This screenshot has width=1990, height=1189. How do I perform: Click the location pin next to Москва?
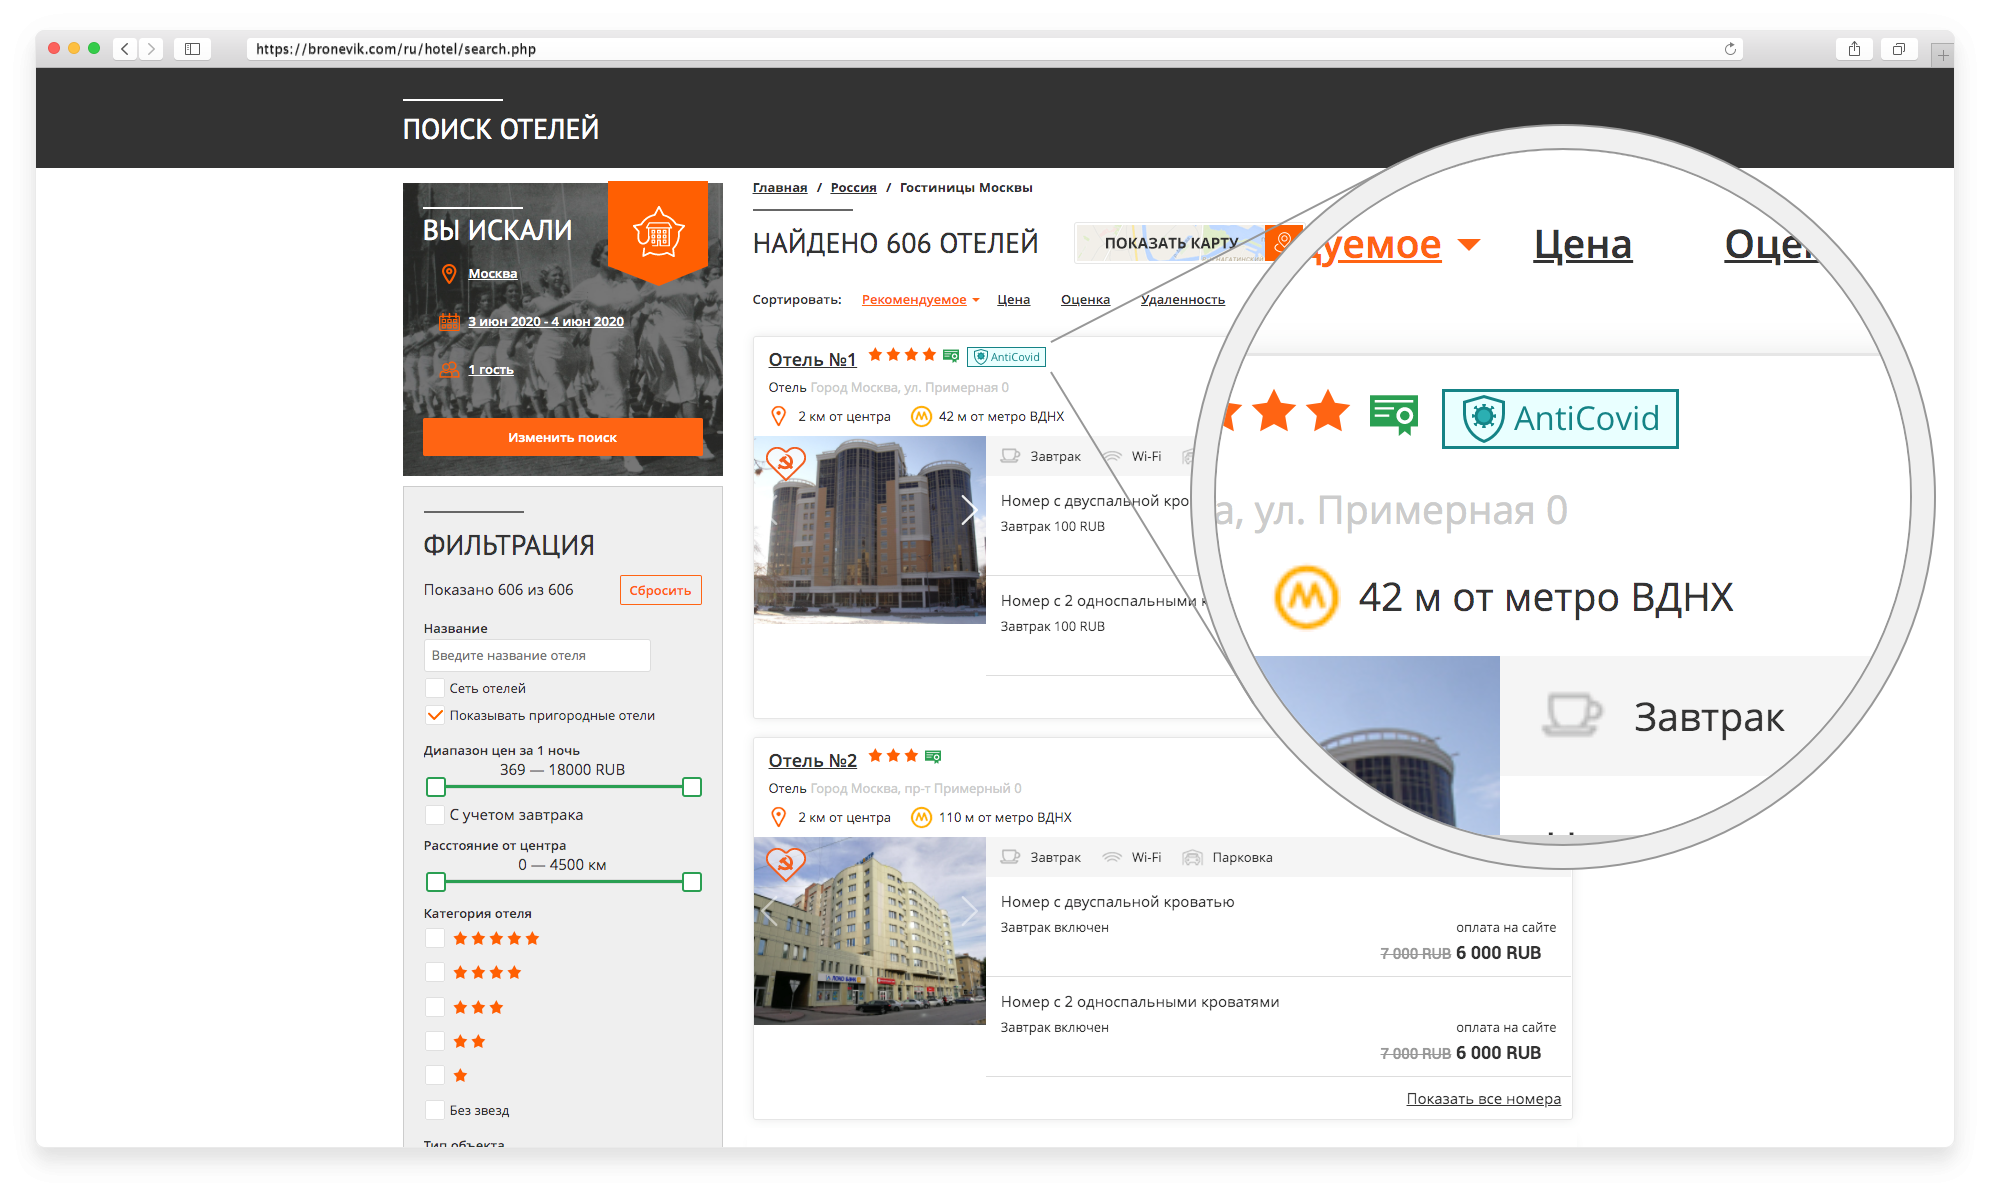pos(449,274)
